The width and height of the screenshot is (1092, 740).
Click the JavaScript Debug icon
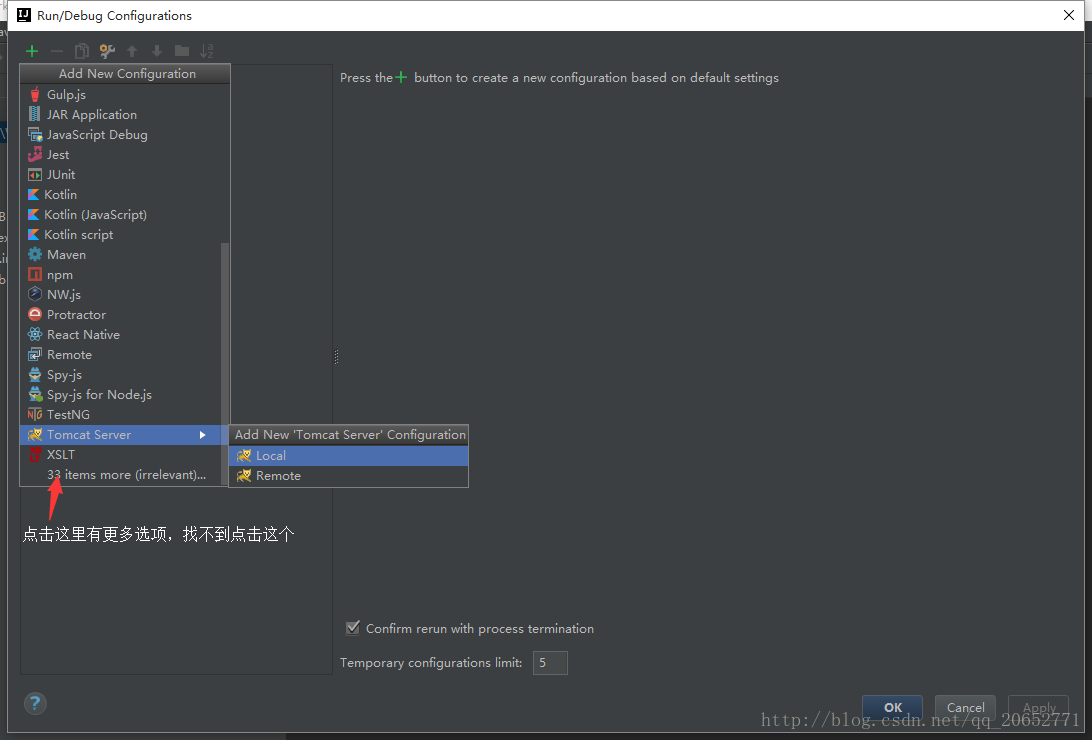[x=35, y=134]
